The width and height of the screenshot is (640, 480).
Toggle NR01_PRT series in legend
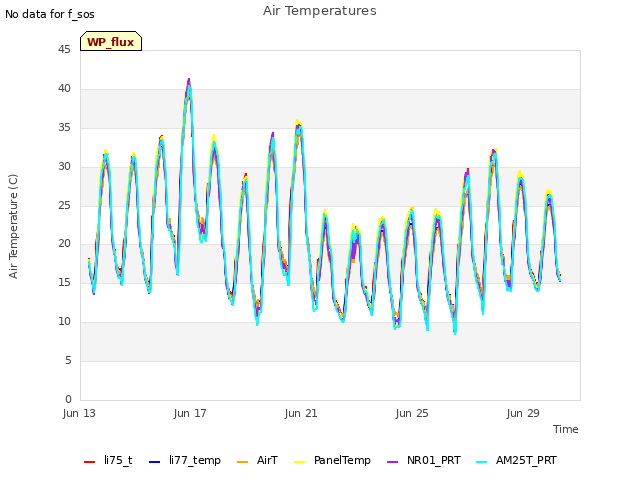click(424, 460)
